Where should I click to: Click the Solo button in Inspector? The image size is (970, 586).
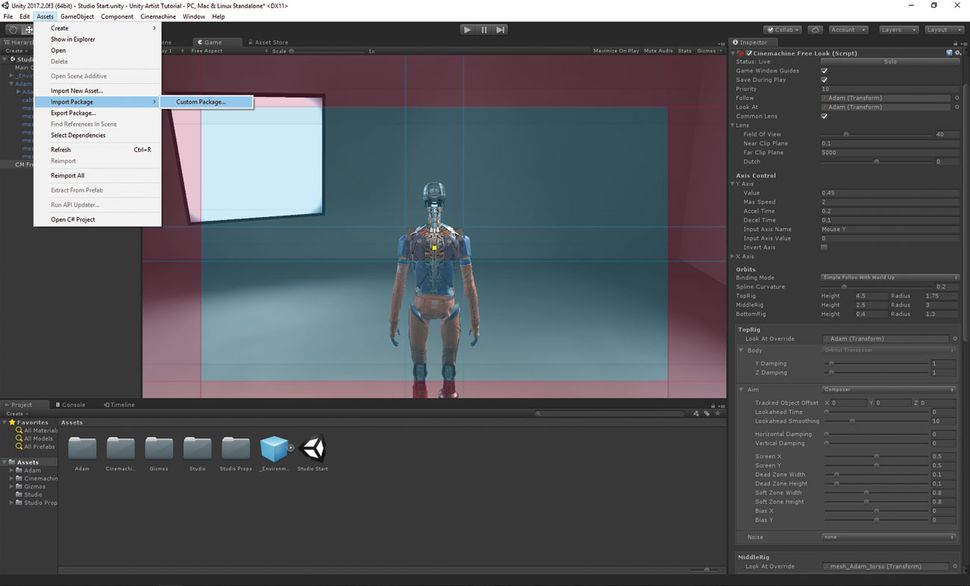(890, 62)
